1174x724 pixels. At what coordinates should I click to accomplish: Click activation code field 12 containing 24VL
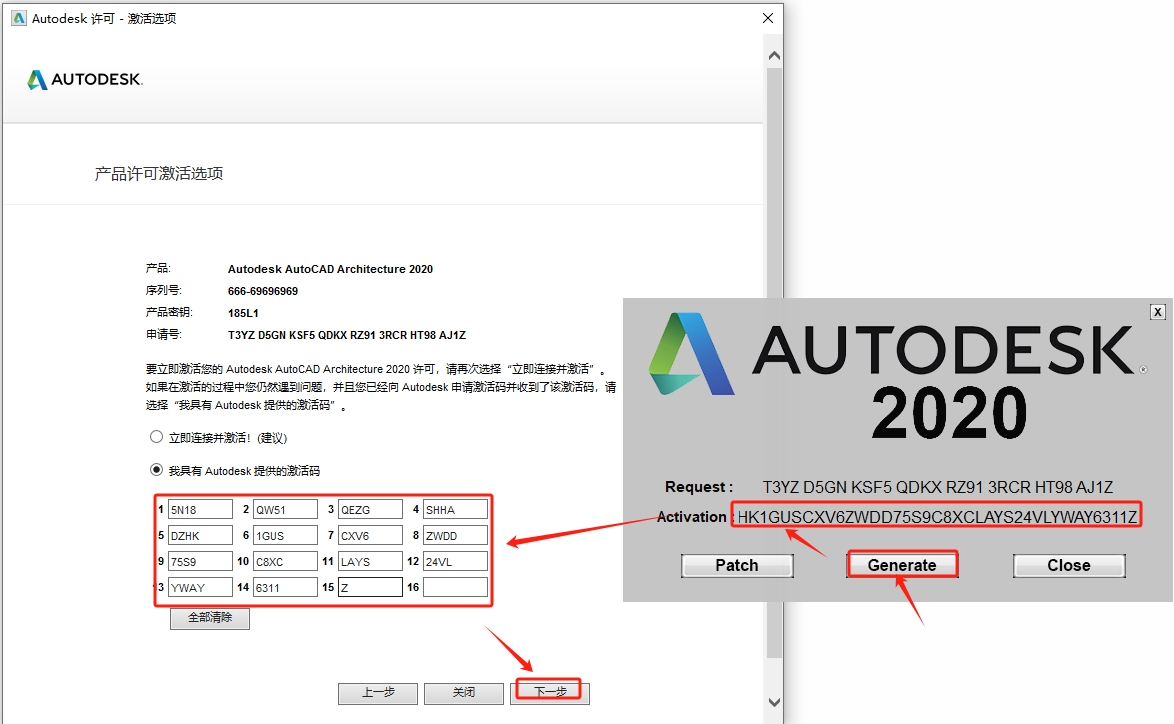(455, 561)
